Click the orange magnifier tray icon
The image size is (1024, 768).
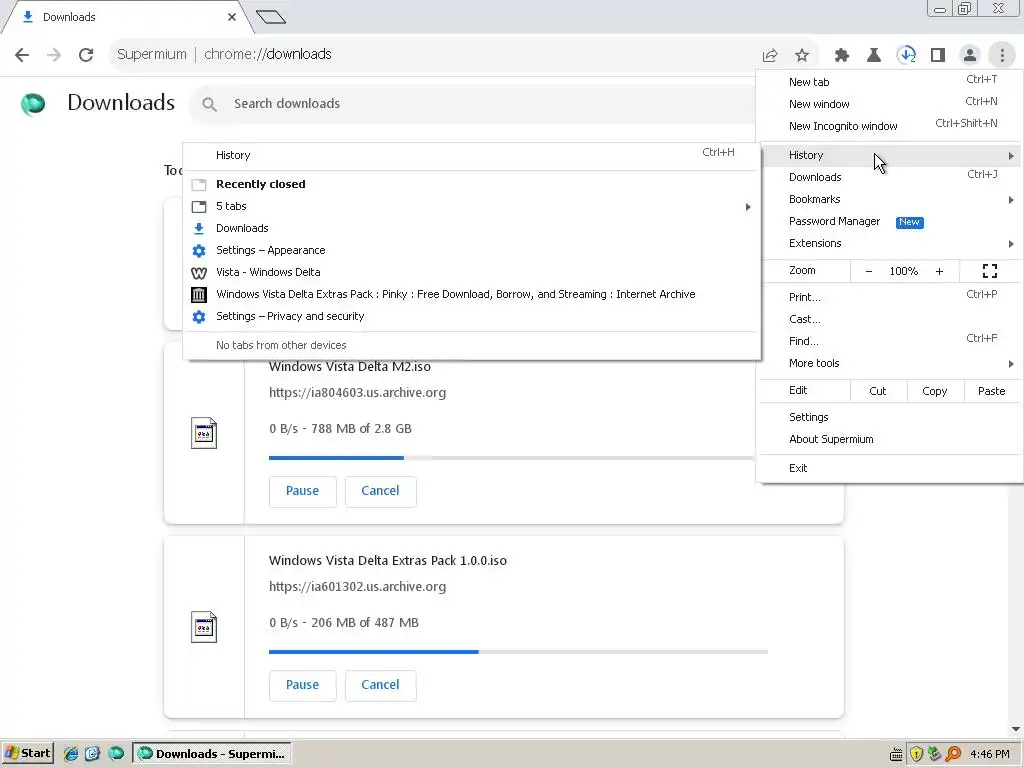953,754
